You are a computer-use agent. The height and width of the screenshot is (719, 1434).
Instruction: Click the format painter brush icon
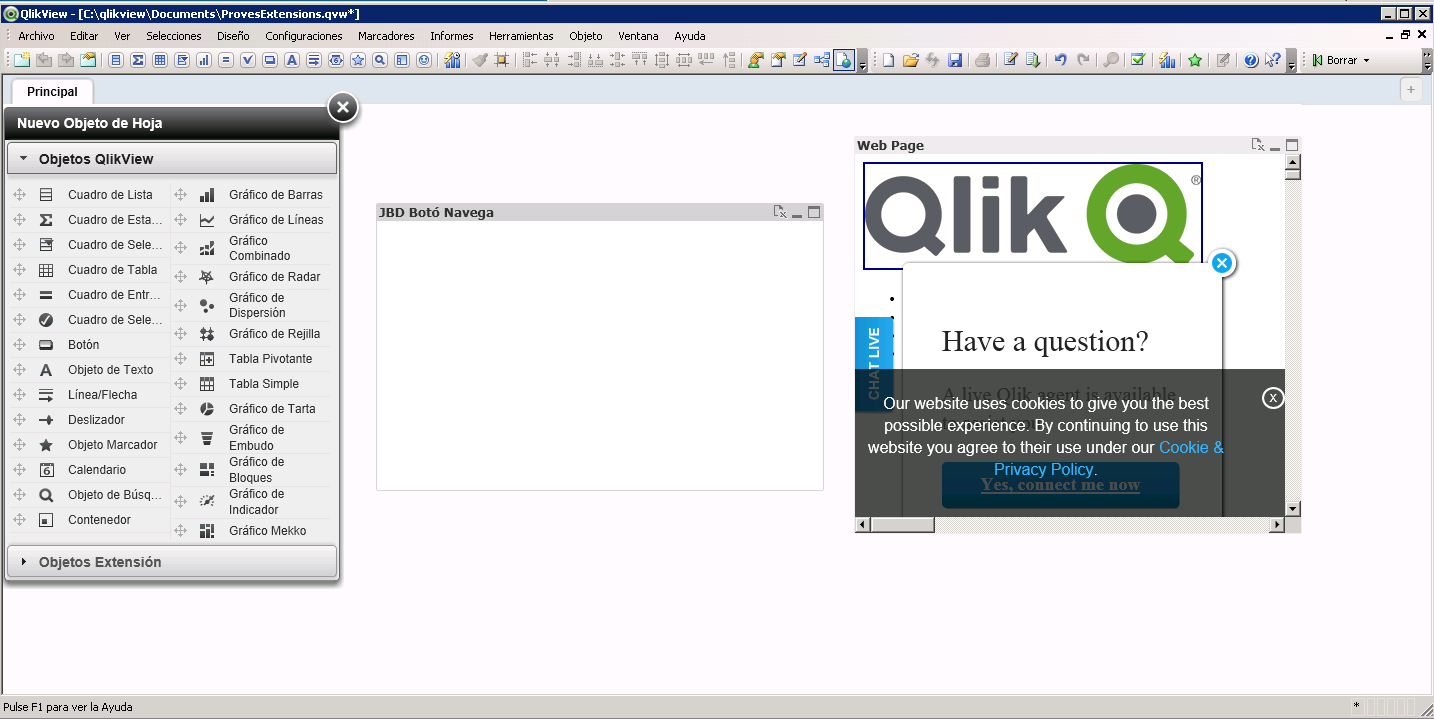480,60
